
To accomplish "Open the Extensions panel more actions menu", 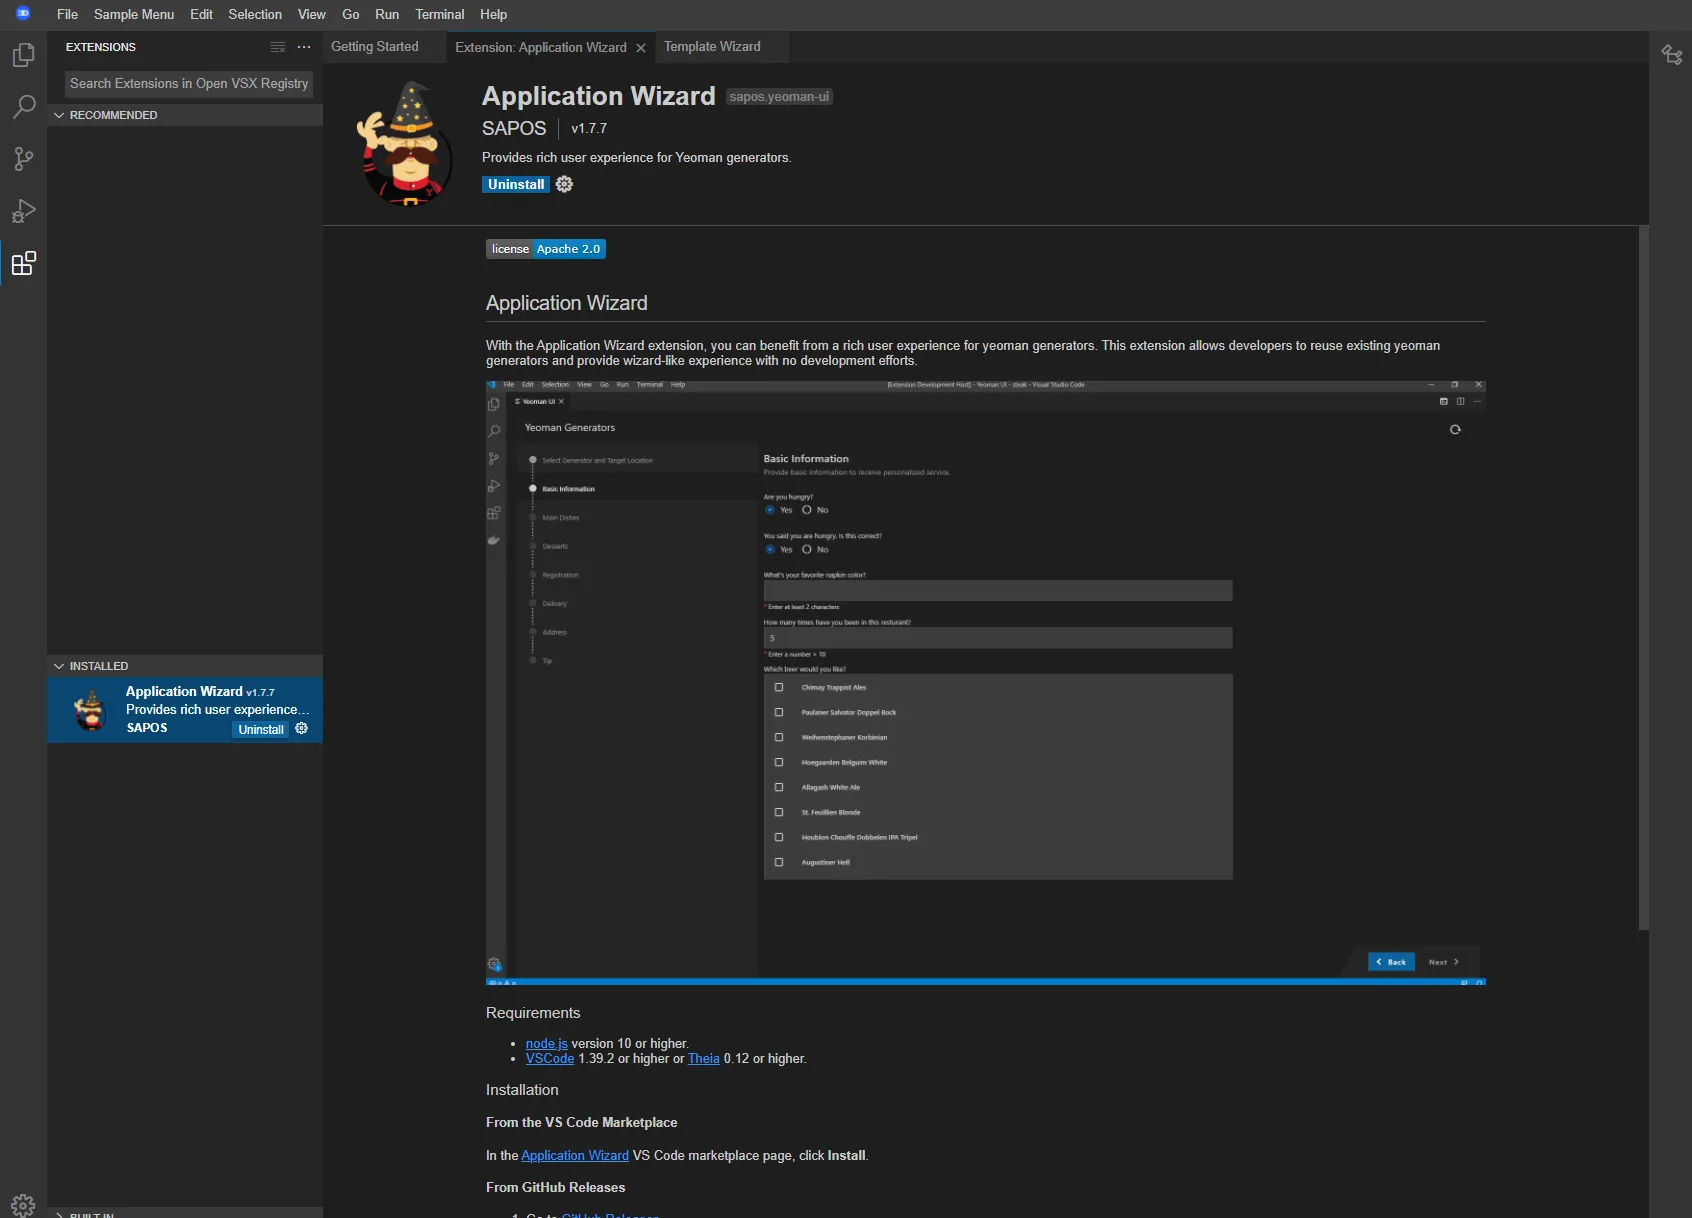I will click(304, 47).
